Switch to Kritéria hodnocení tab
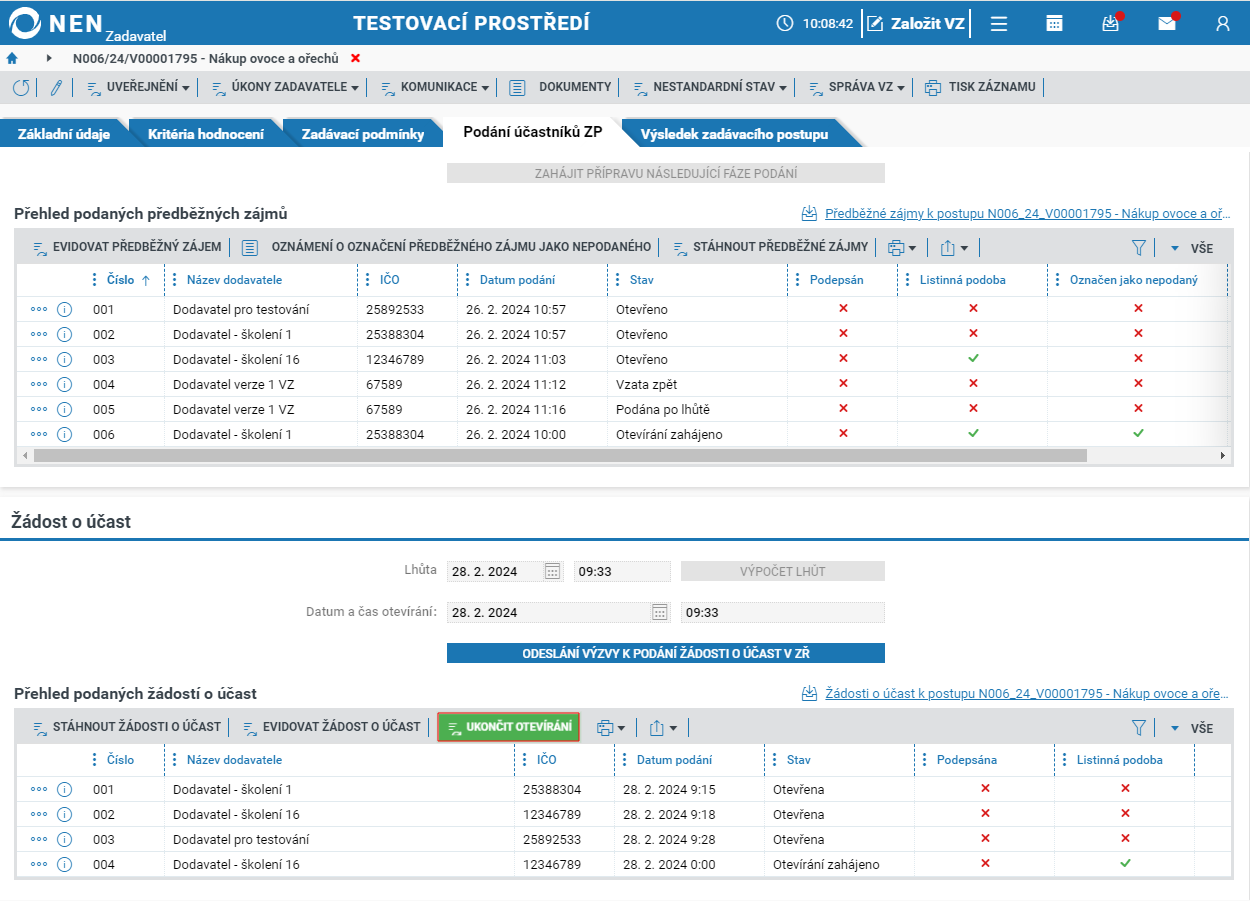 pyautogui.click(x=206, y=133)
